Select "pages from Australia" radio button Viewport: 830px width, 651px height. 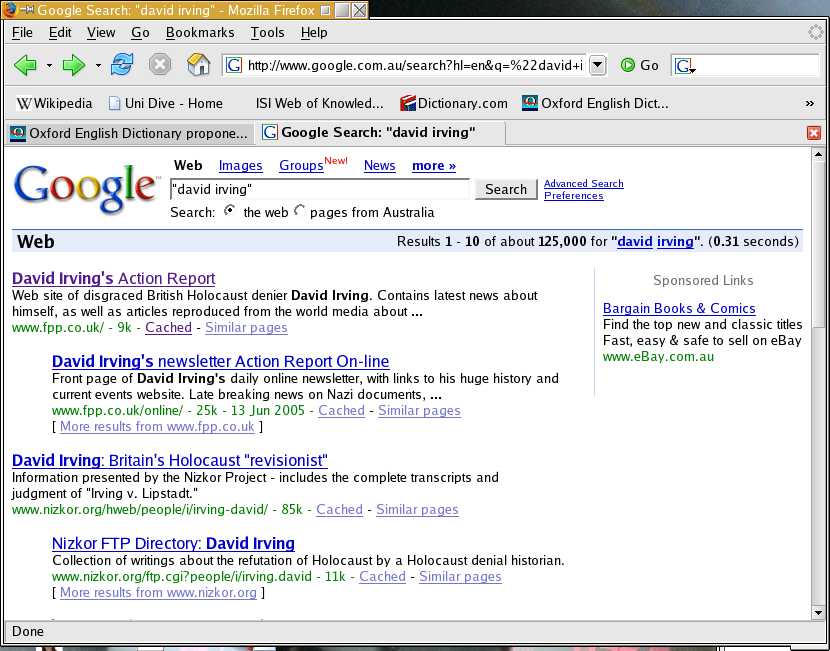point(300,211)
